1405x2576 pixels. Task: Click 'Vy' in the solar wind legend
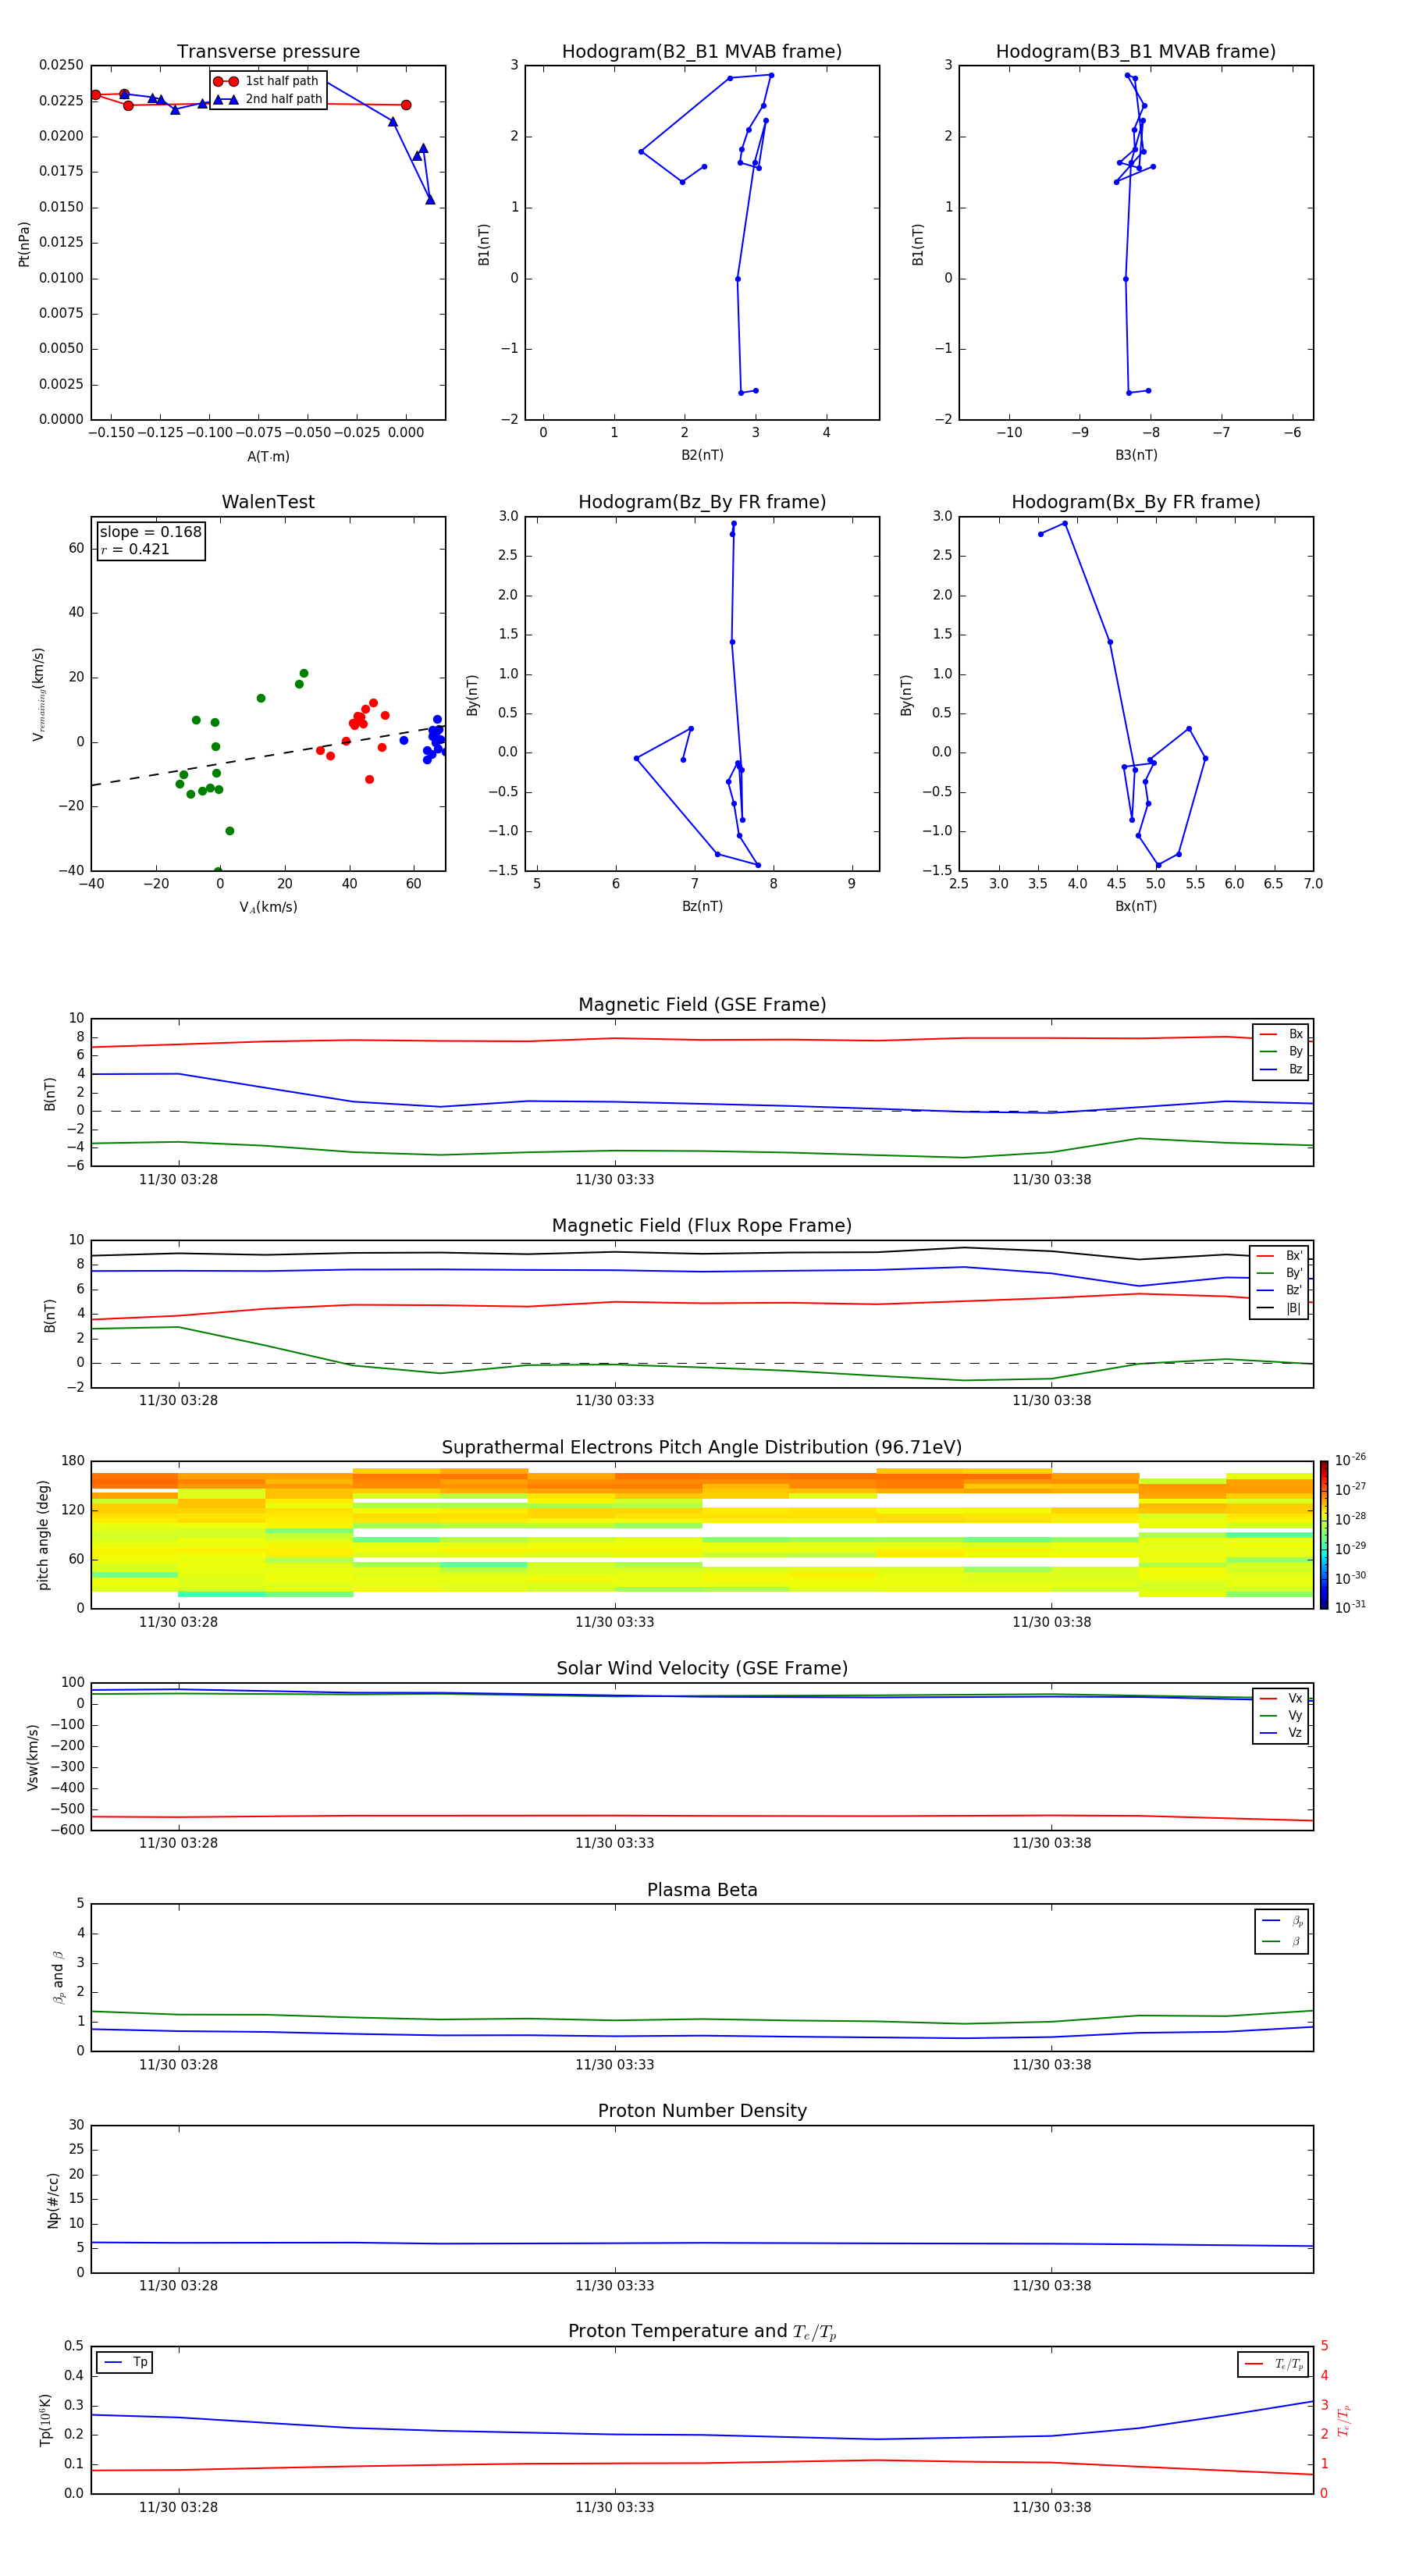point(1295,1715)
